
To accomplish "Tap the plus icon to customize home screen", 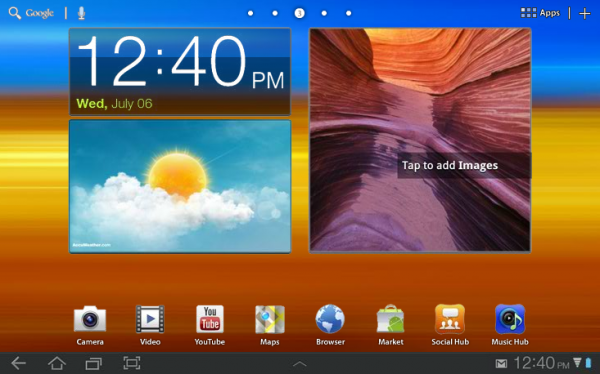I will (x=585, y=14).
